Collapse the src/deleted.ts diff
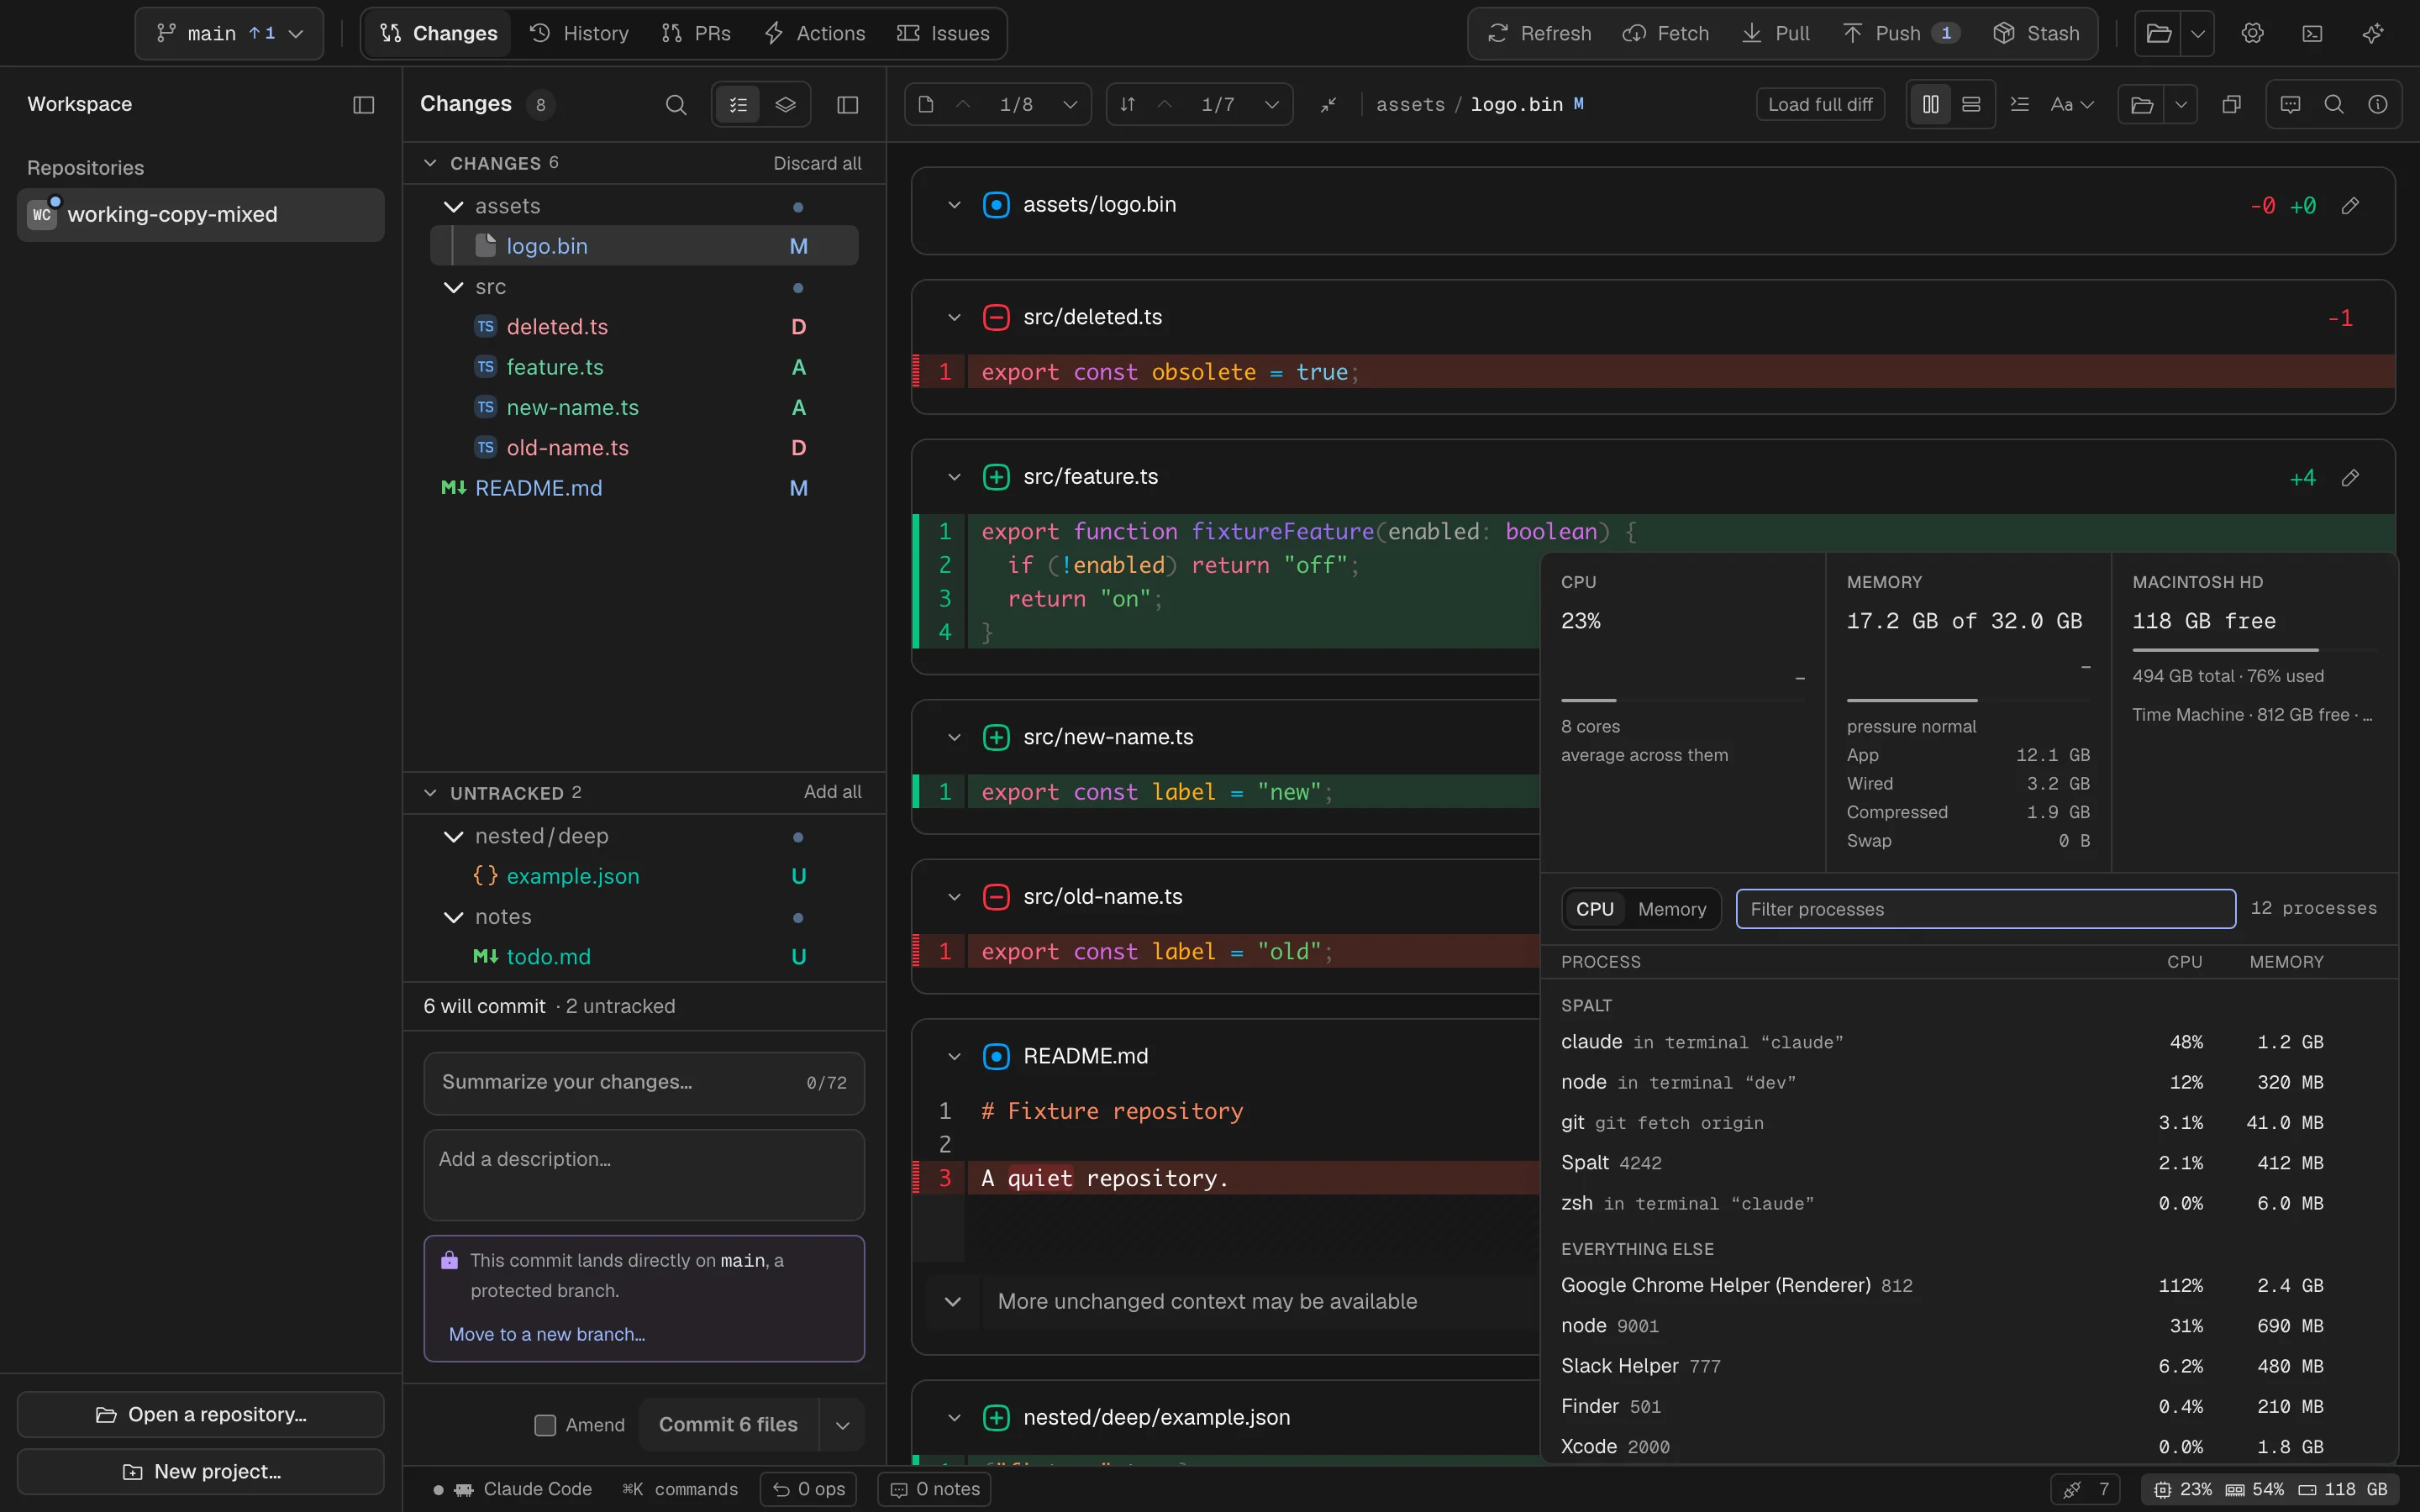This screenshot has height=1512, width=2420. pos(954,318)
